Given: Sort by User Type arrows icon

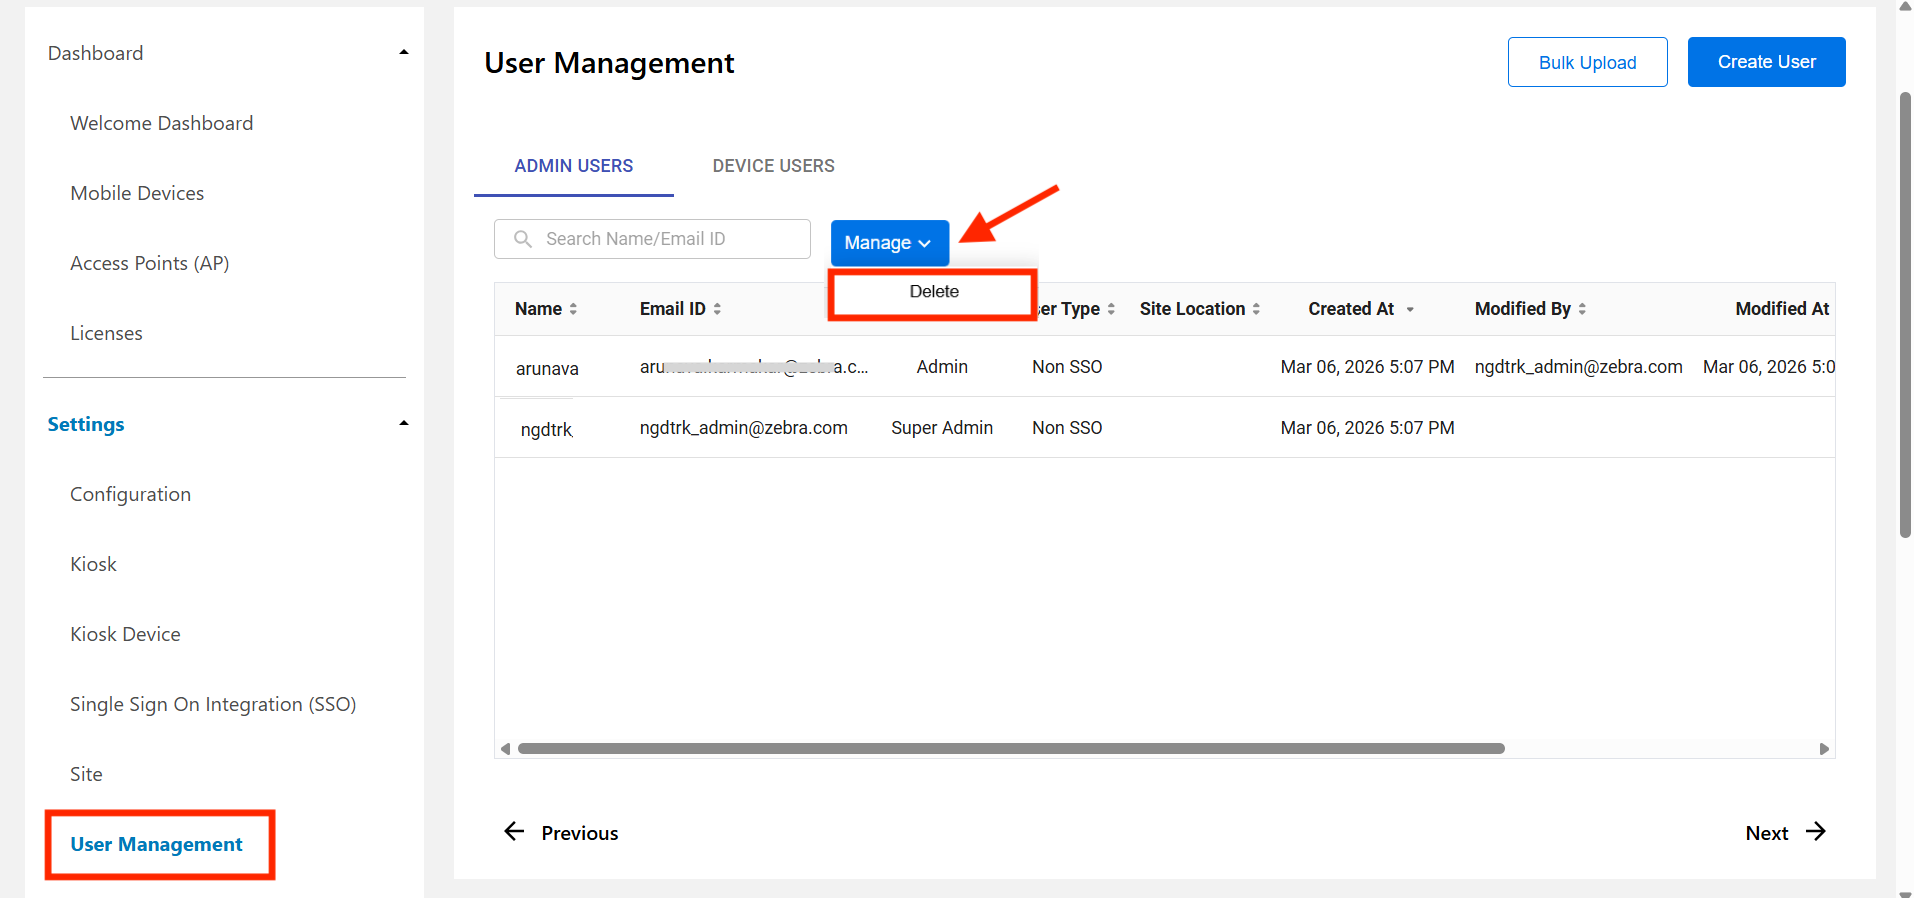Looking at the screenshot, I should pyautogui.click(x=1111, y=309).
